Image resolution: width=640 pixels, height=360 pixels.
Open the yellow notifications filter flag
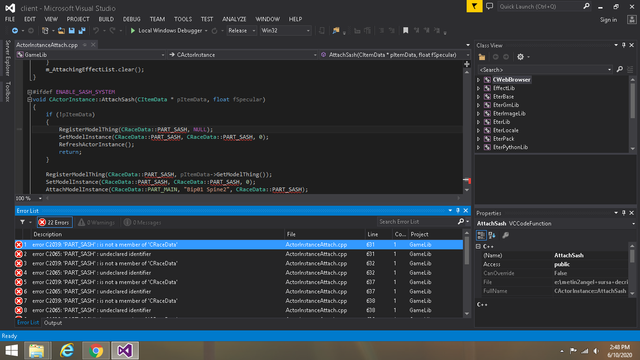click(x=474, y=6)
